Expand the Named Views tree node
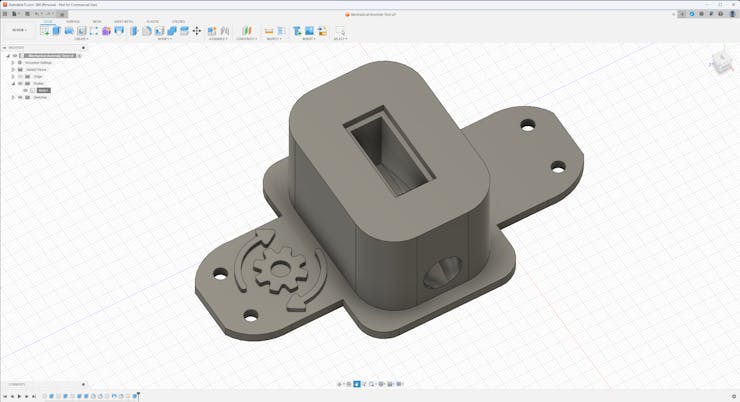 13,69
